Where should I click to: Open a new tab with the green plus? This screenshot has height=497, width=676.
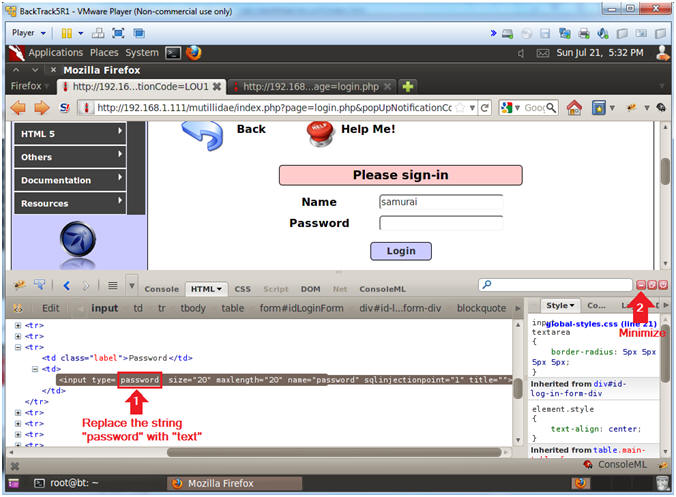click(407, 87)
